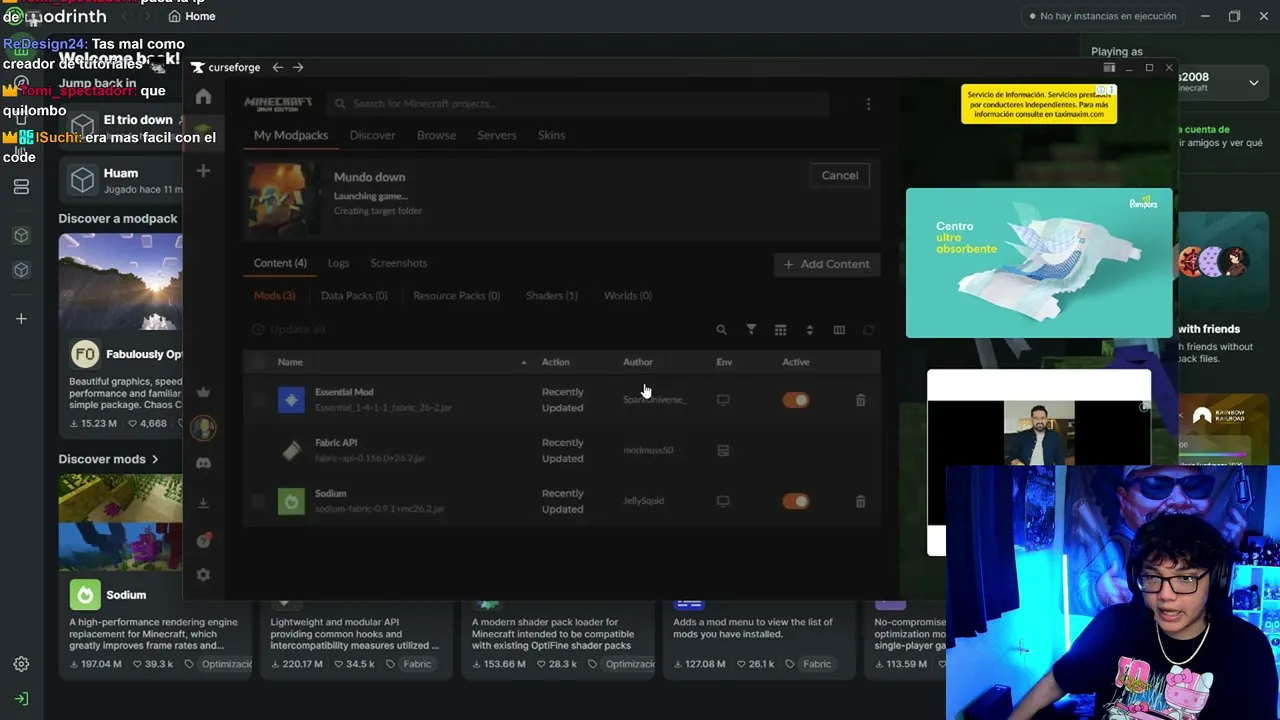Open Modrinth Home button in title bar
Viewport: 1280px width, 720px height.
[x=192, y=16]
